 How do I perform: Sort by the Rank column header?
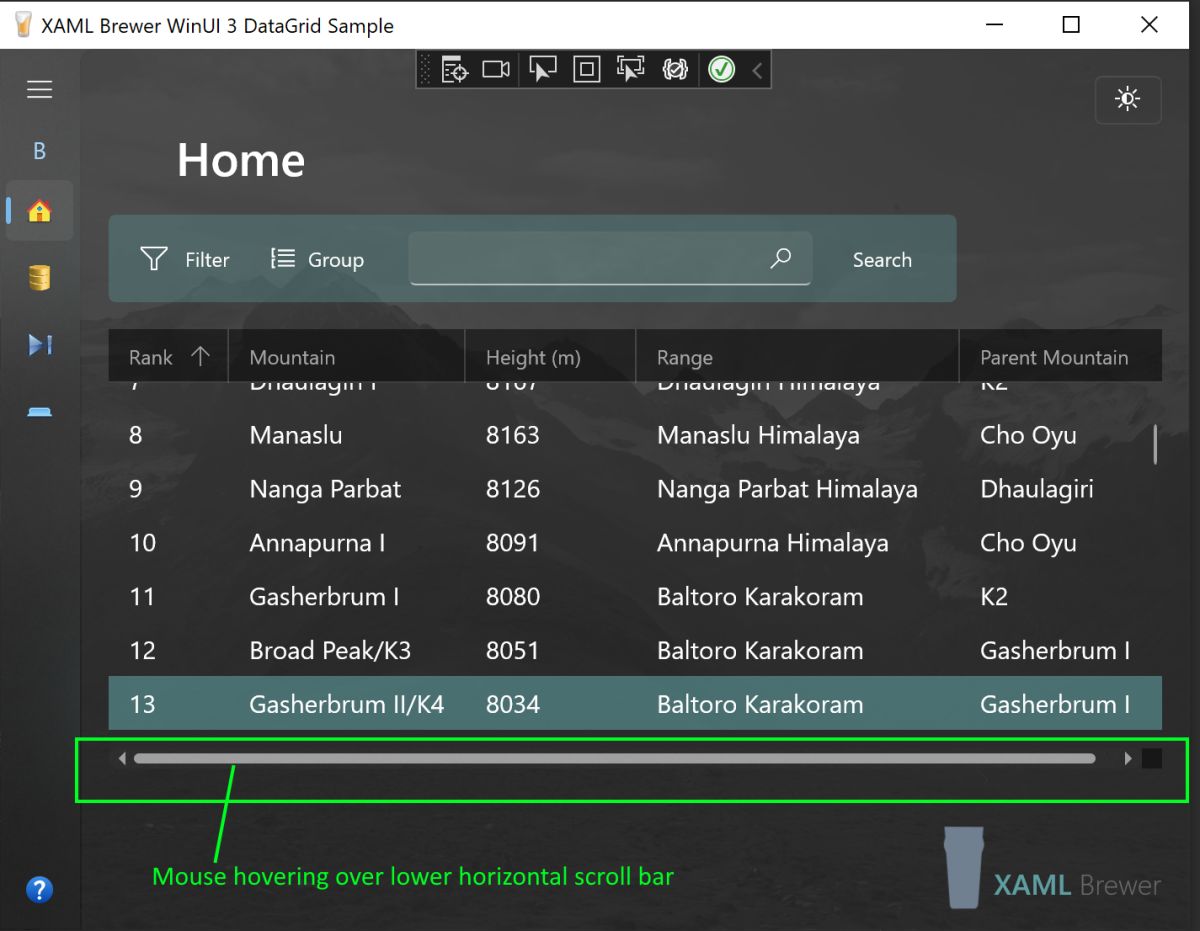point(168,357)
